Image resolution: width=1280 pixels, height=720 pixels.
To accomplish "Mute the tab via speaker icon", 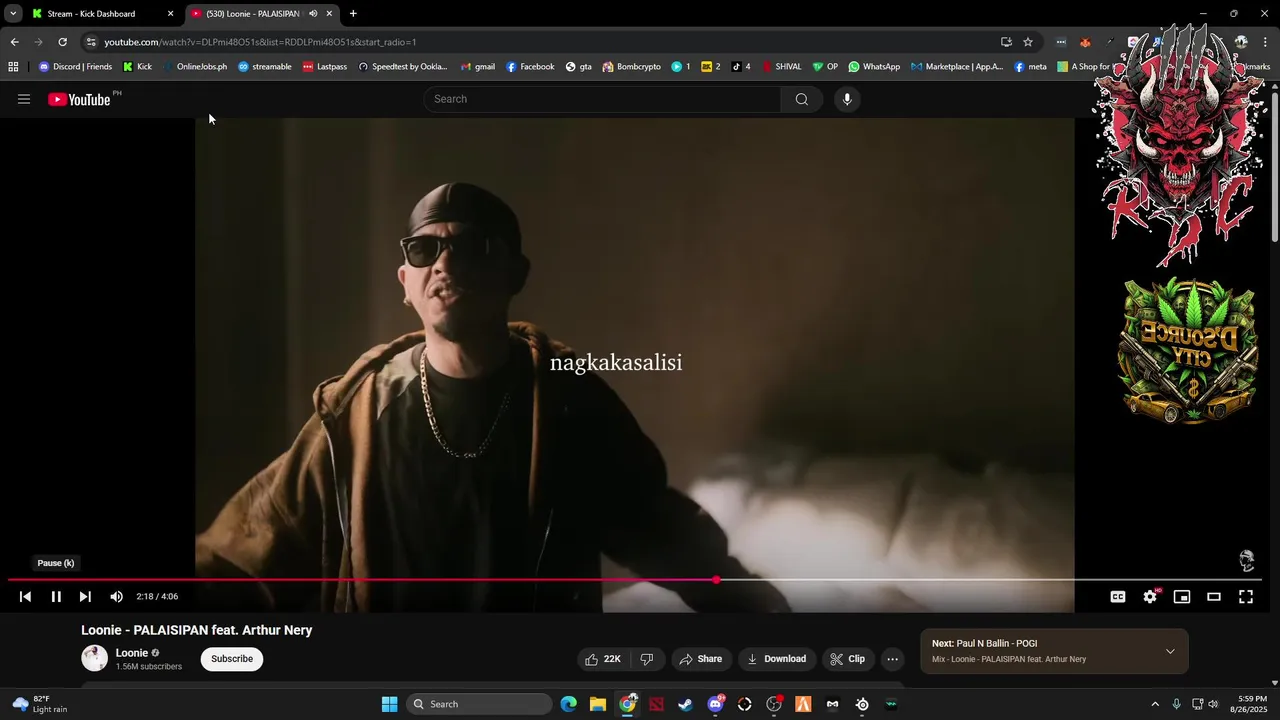I will pos(313,14).
